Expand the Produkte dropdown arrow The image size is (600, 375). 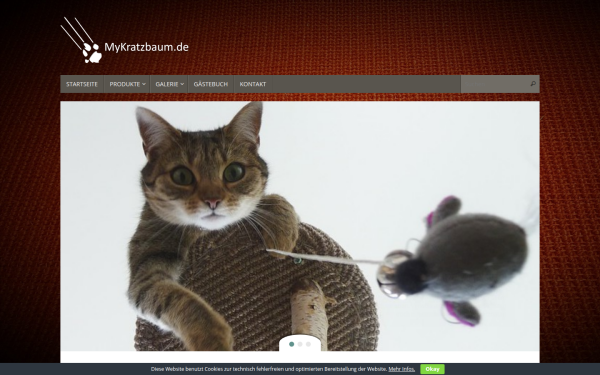144,84
